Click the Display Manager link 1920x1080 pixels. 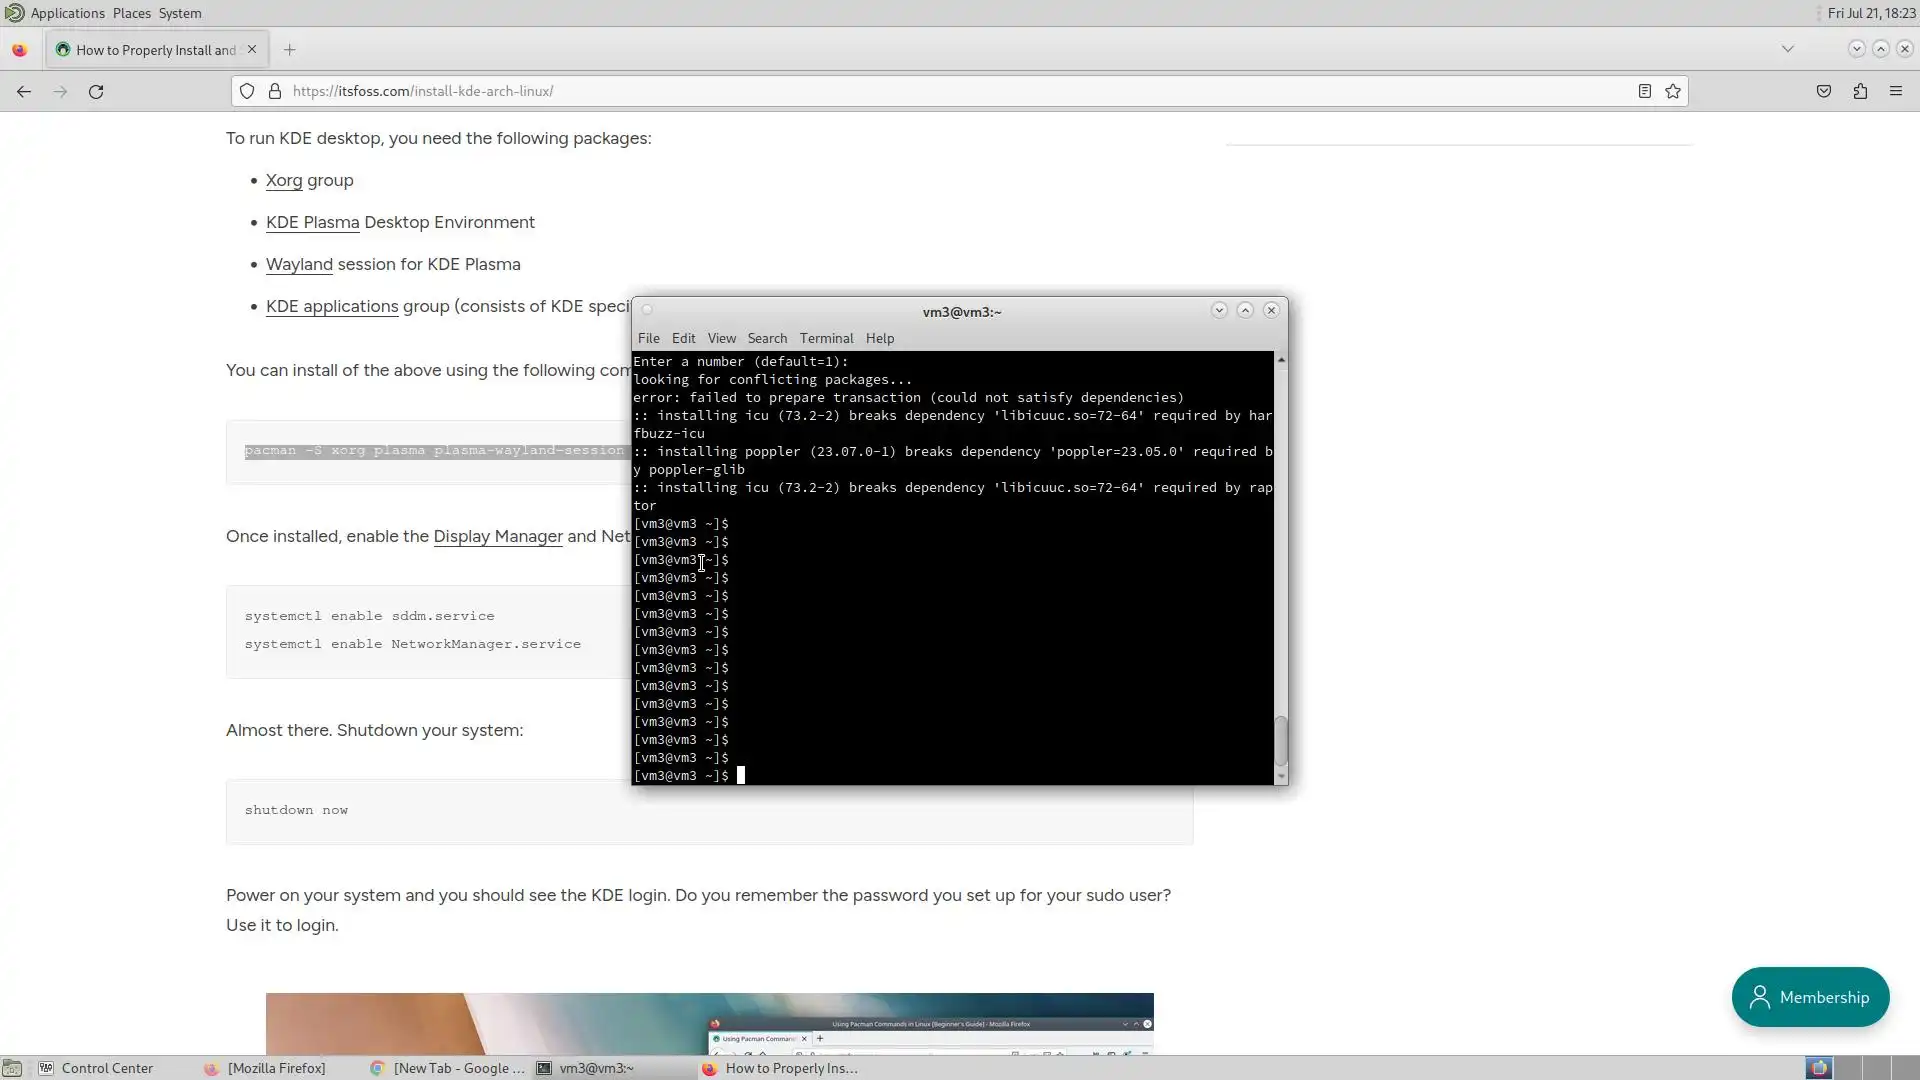[x=497, y=536]
